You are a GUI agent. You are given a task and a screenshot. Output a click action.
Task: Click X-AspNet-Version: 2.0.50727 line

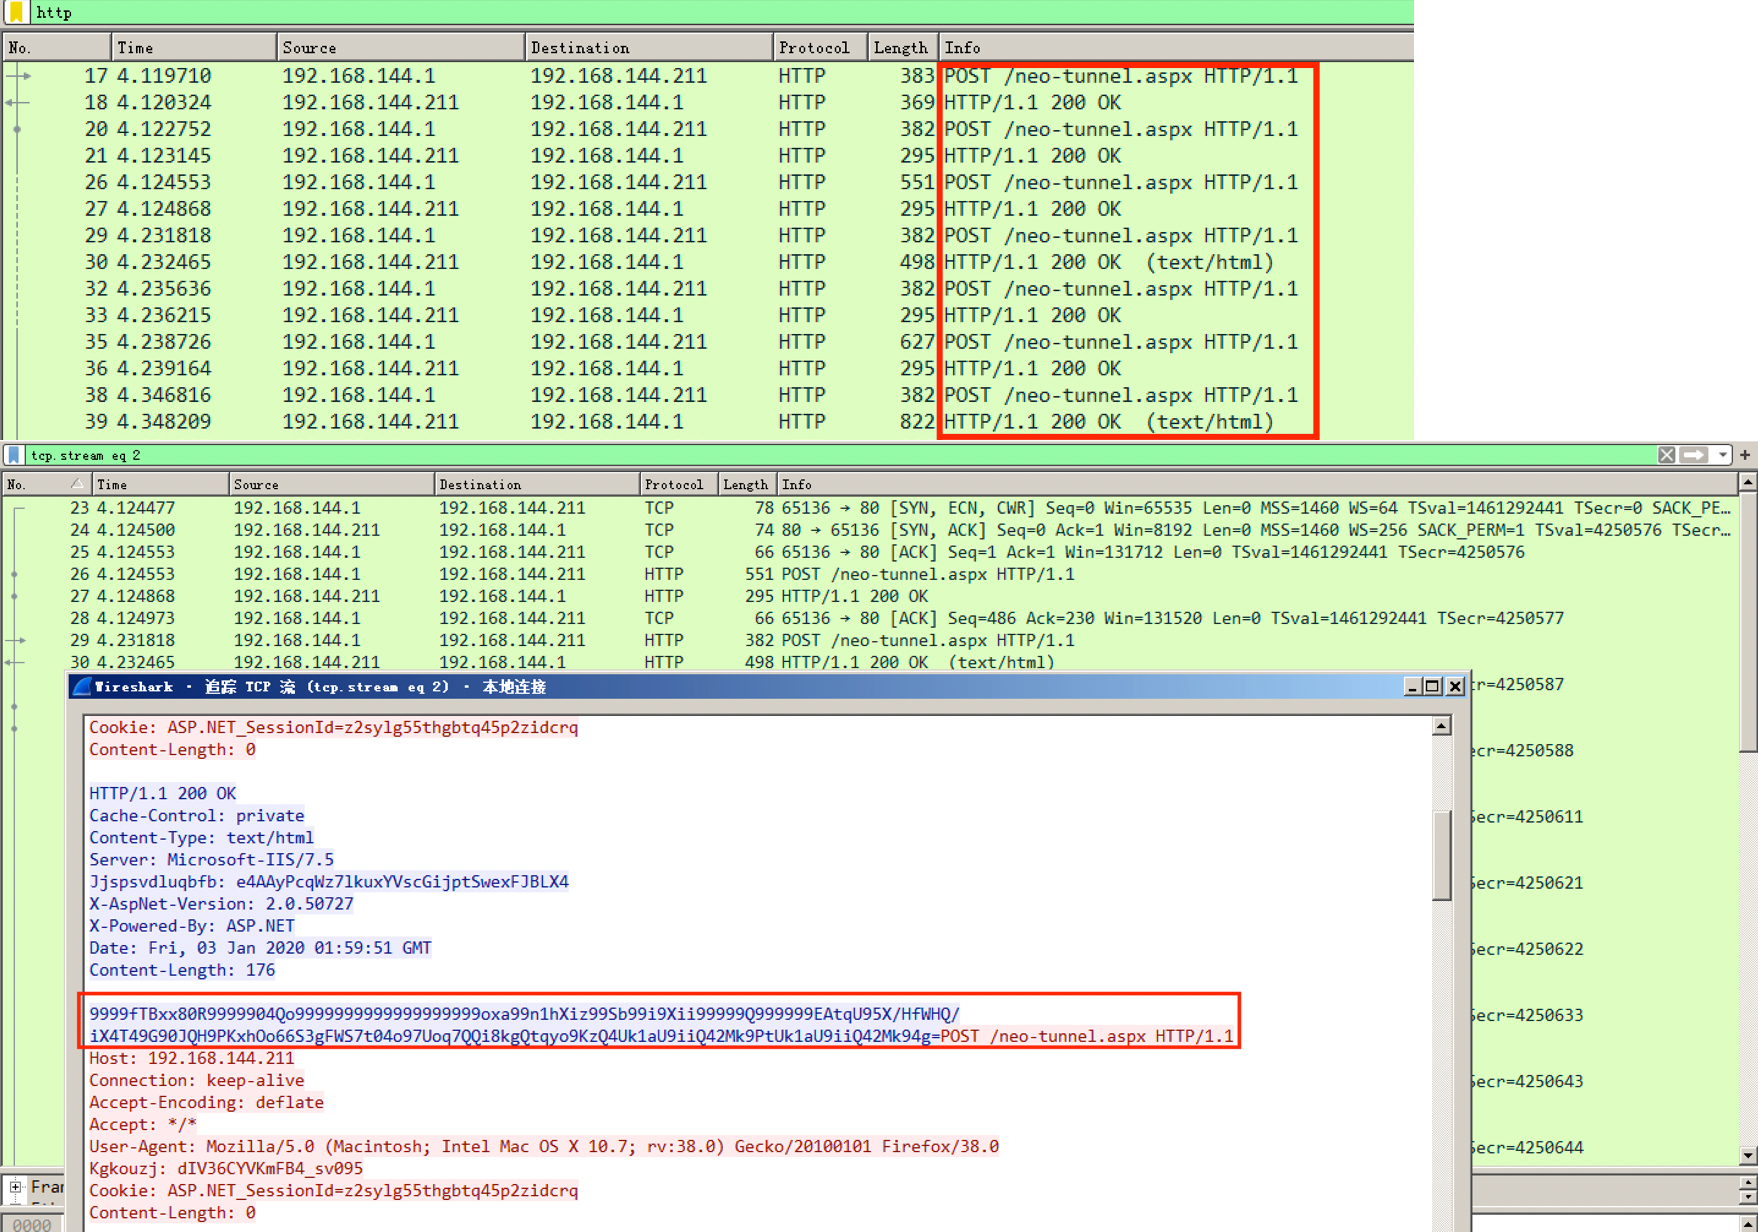pyautogui.click(x=221, y=904)
